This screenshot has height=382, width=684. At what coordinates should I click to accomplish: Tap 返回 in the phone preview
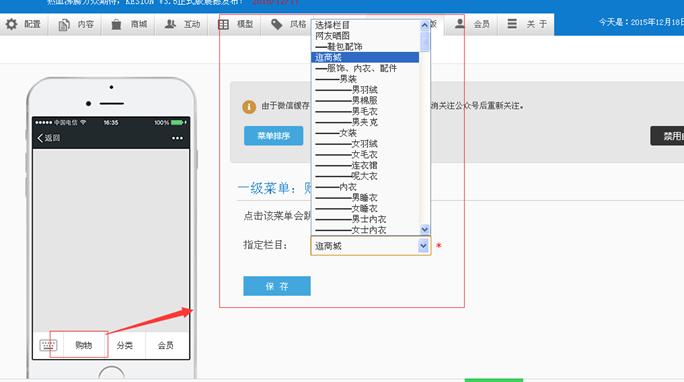pyautogui.click(x=49, y=138)
